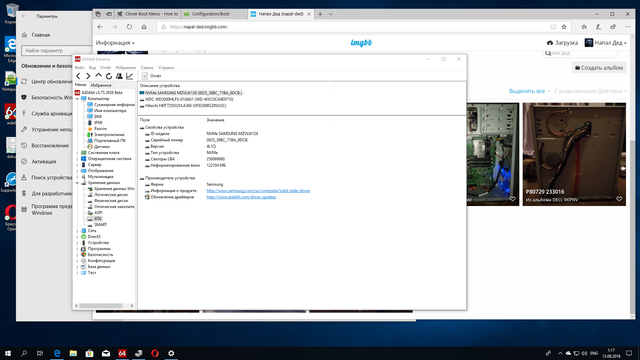
Task: Click the Отчет report button in toolbar
Action: coord(151,76)
